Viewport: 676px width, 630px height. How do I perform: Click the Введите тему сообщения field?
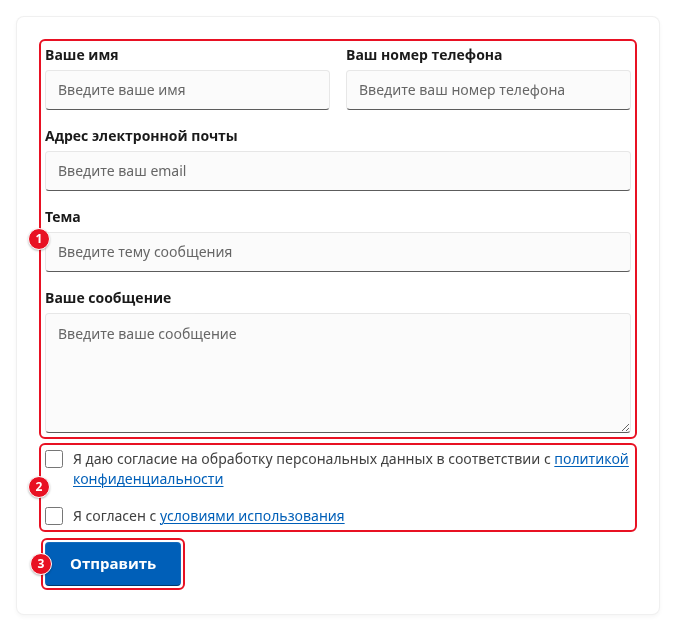338,252
